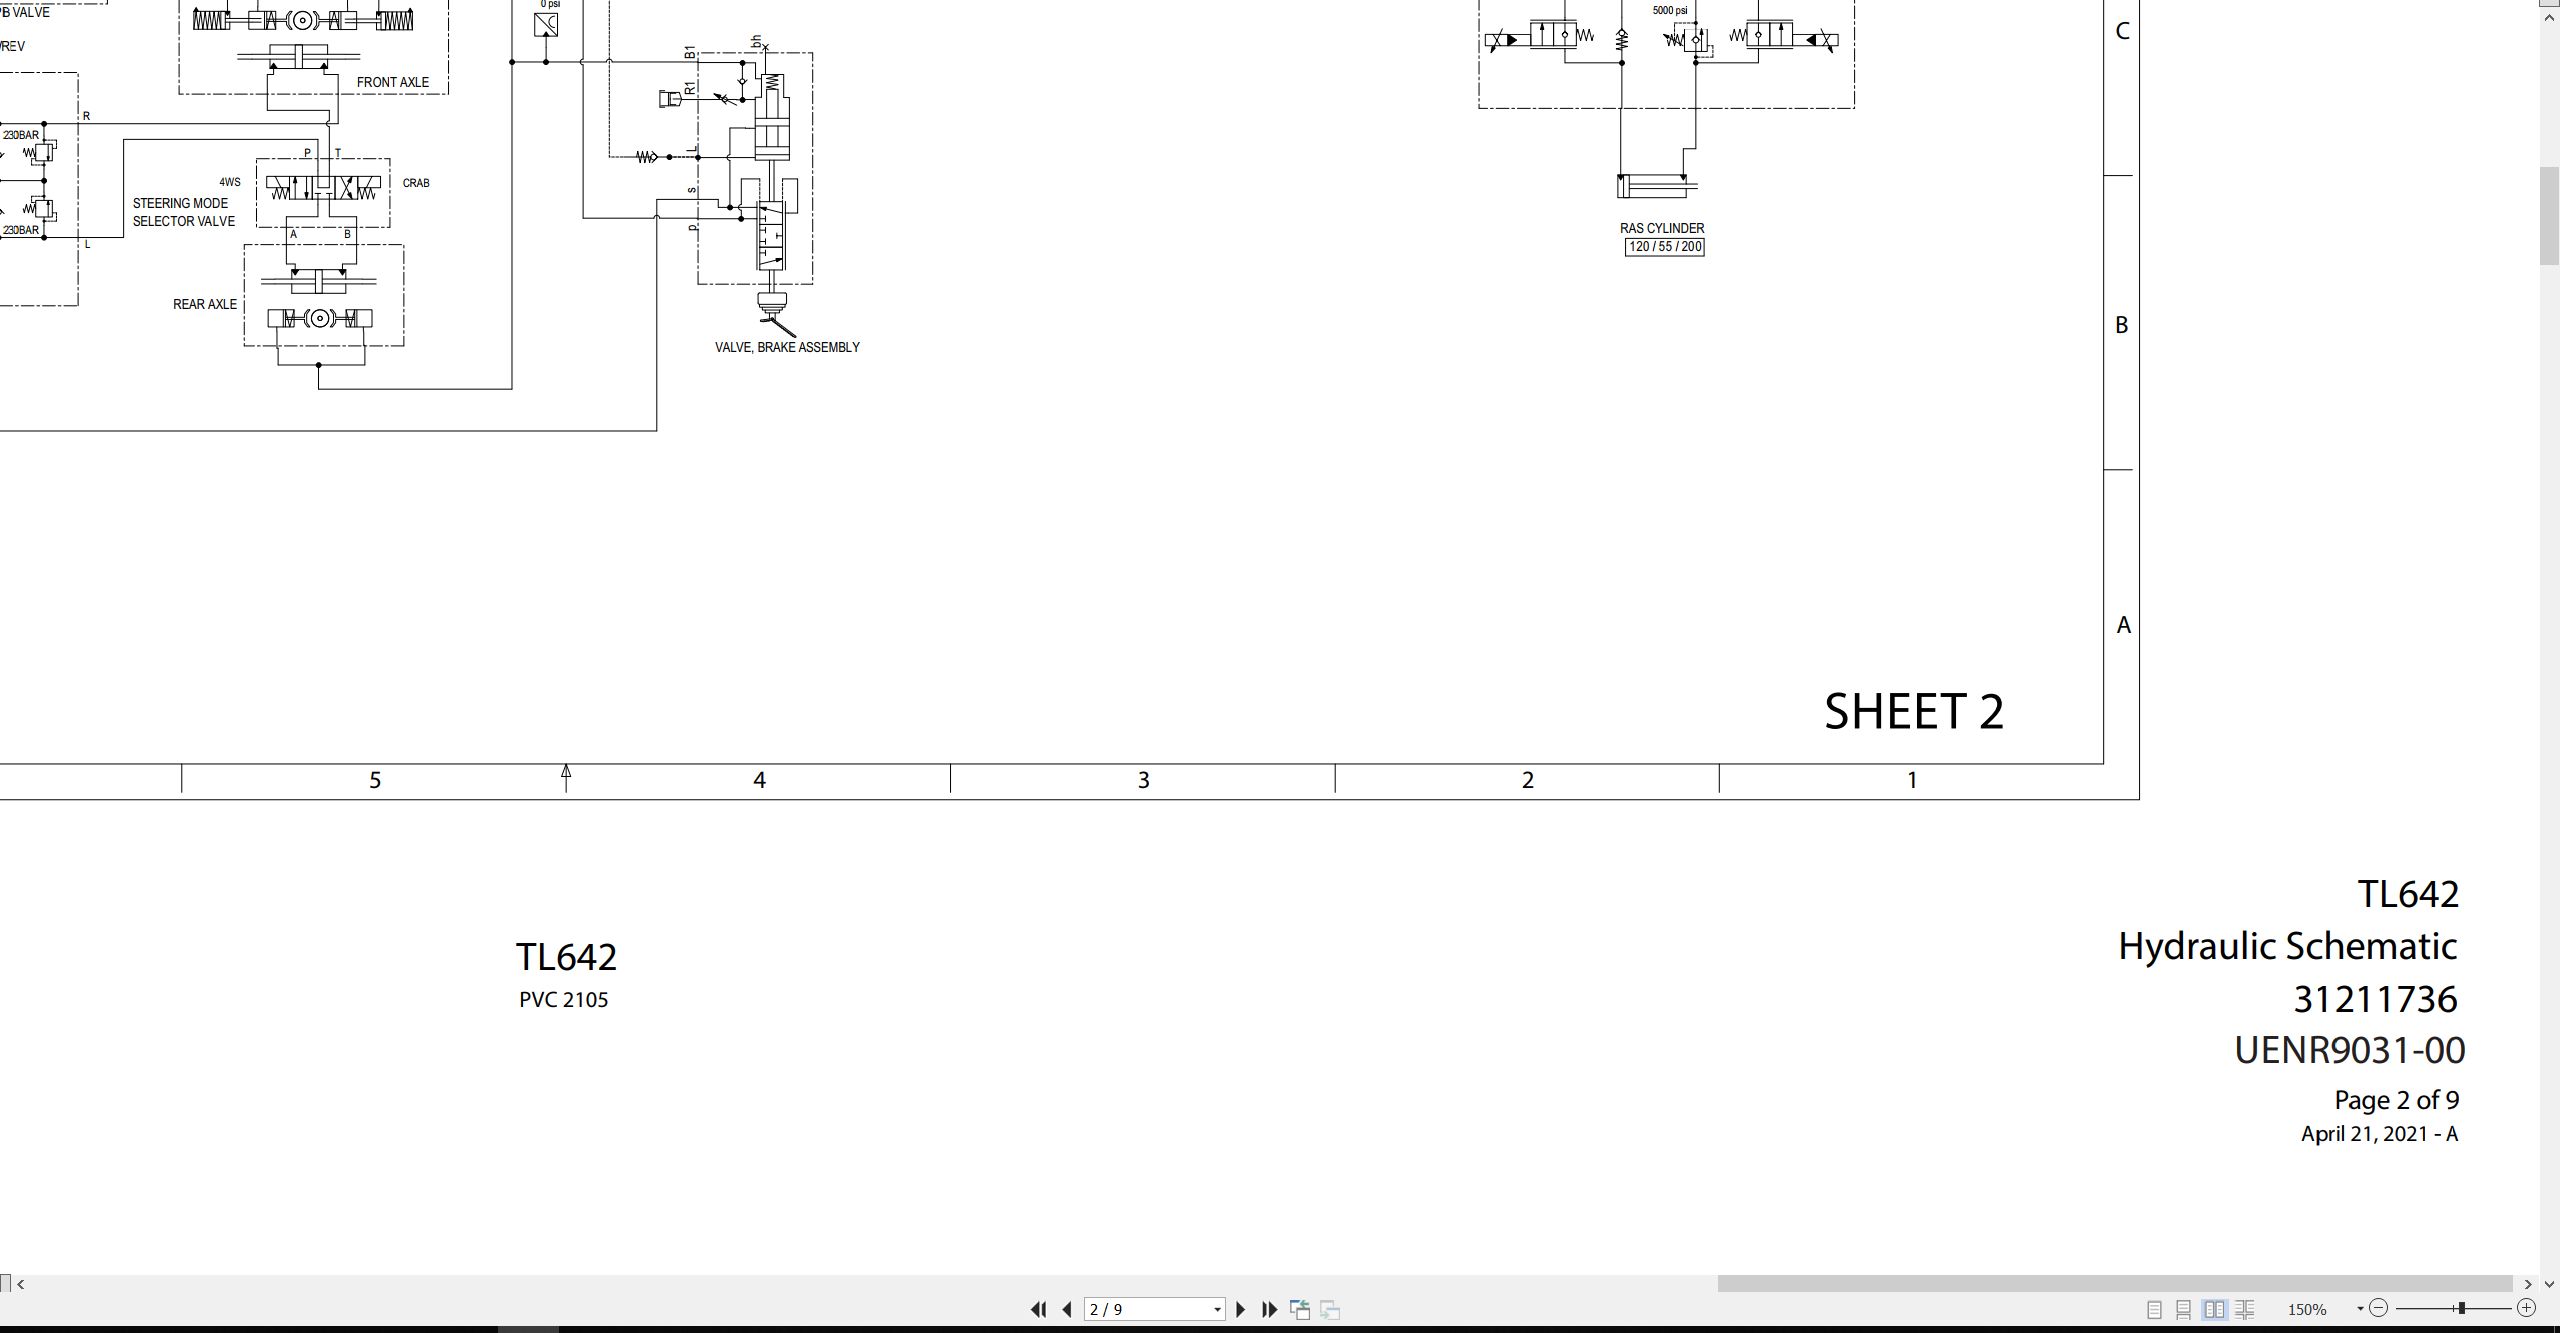This screenshot has width=2560, height=1333.
Task: Go to the first page
Action: [x=1038, y=1309]
